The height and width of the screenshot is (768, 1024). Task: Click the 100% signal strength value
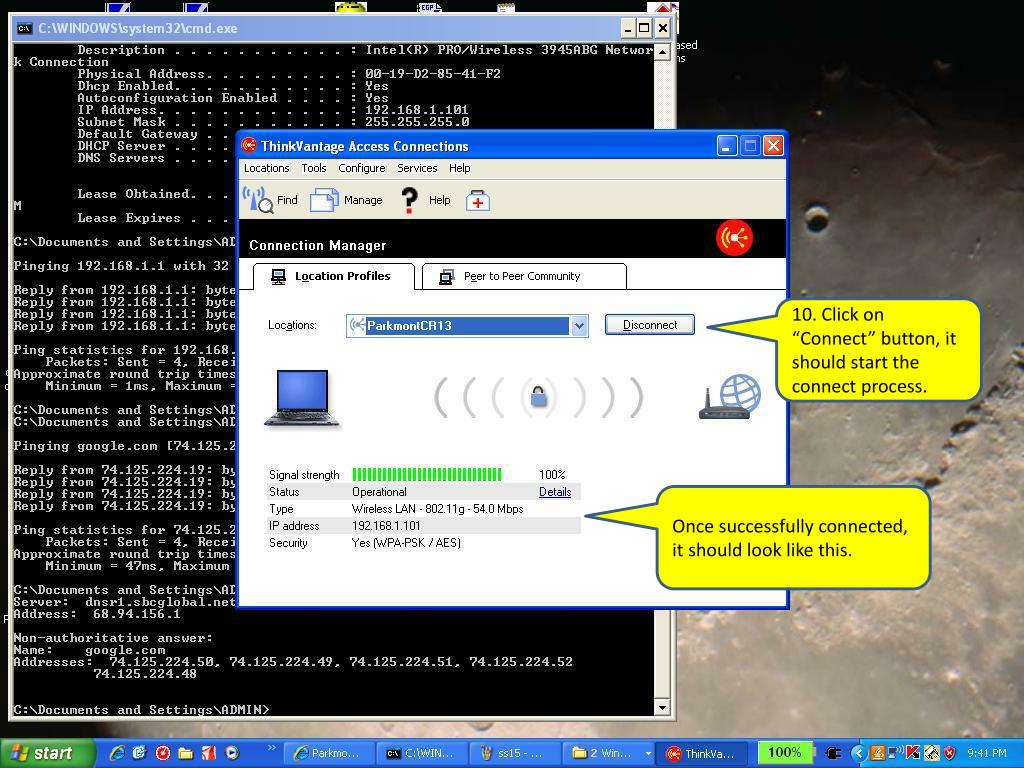[x=552, y=475]
